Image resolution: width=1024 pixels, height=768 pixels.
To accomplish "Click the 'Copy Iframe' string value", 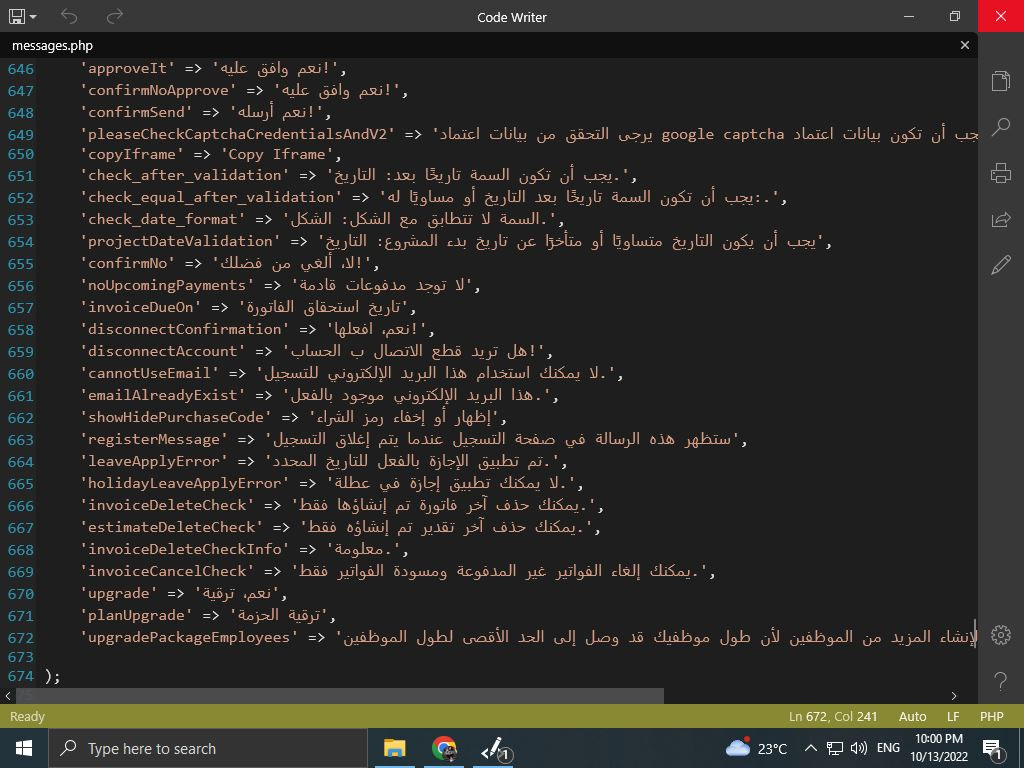I will 277,154.
